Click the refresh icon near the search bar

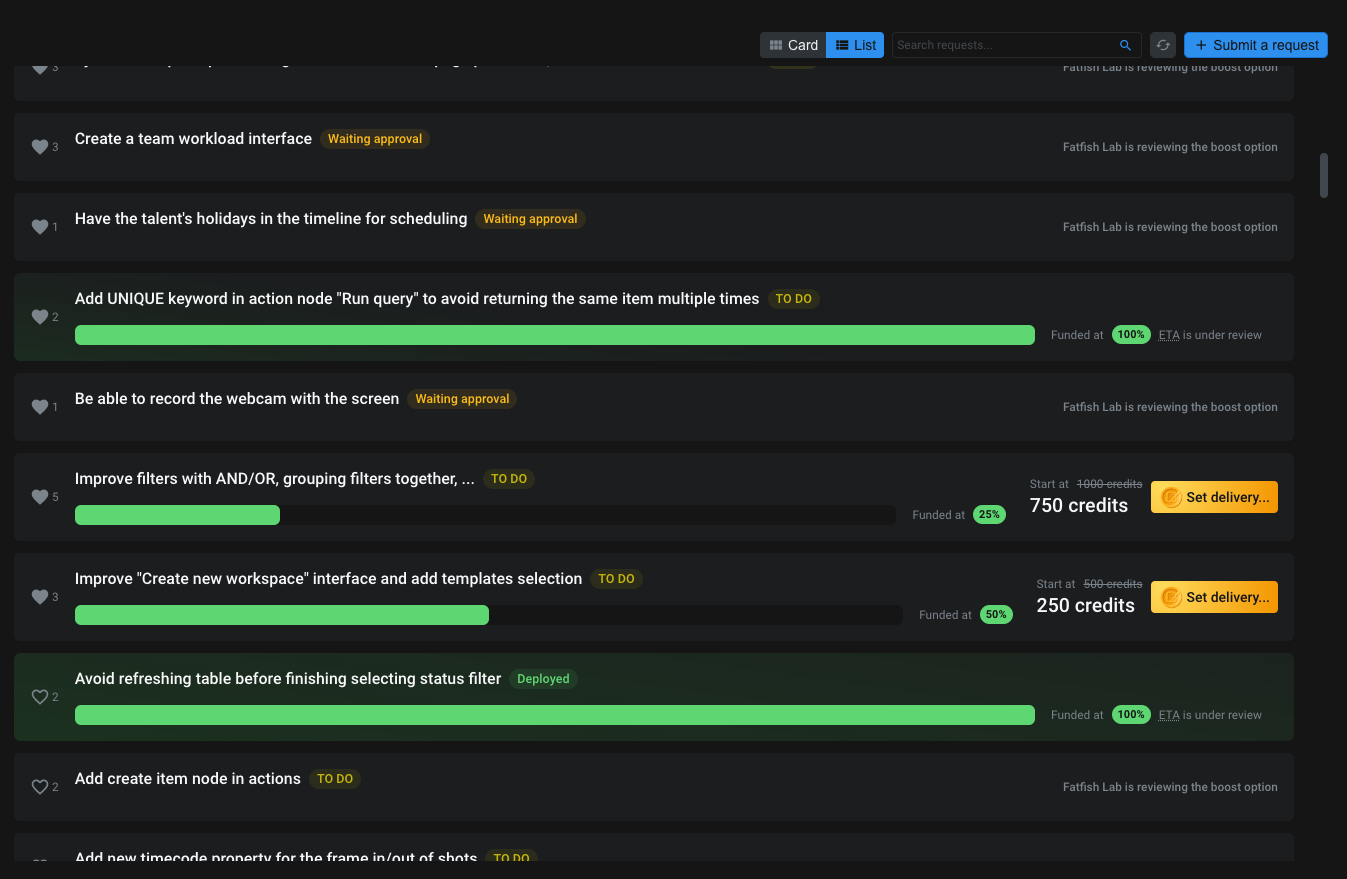tap(1162, 44)
